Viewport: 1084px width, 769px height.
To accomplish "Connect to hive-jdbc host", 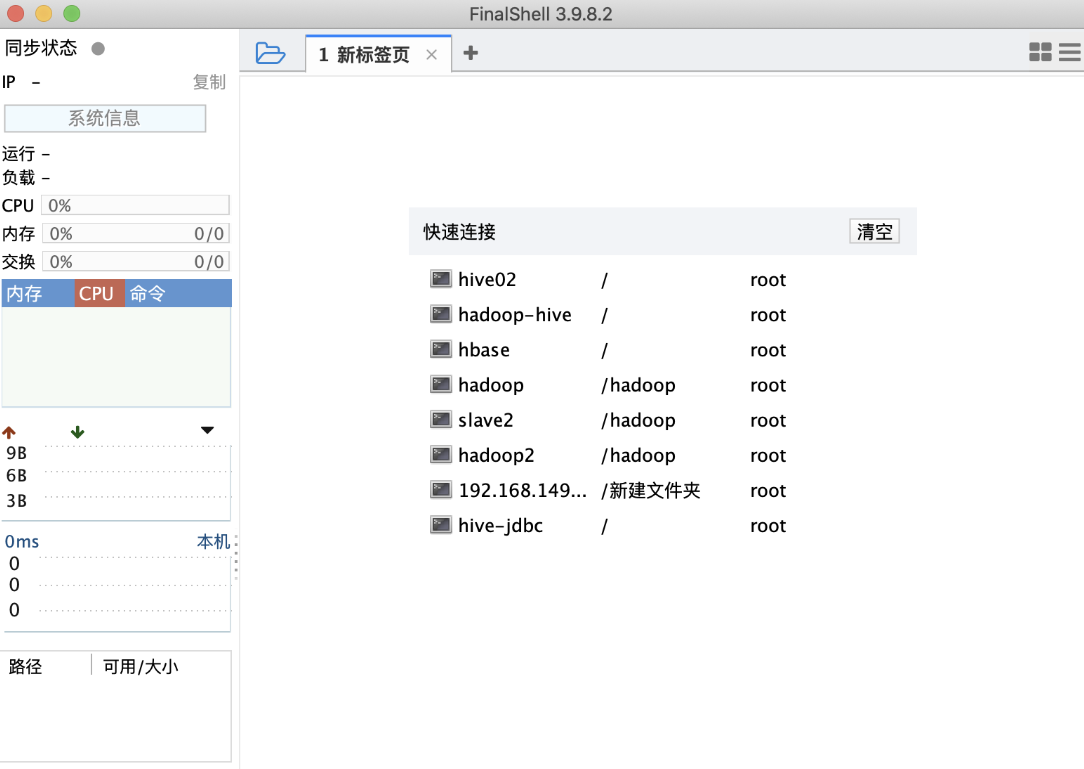I will coord(501,526).
